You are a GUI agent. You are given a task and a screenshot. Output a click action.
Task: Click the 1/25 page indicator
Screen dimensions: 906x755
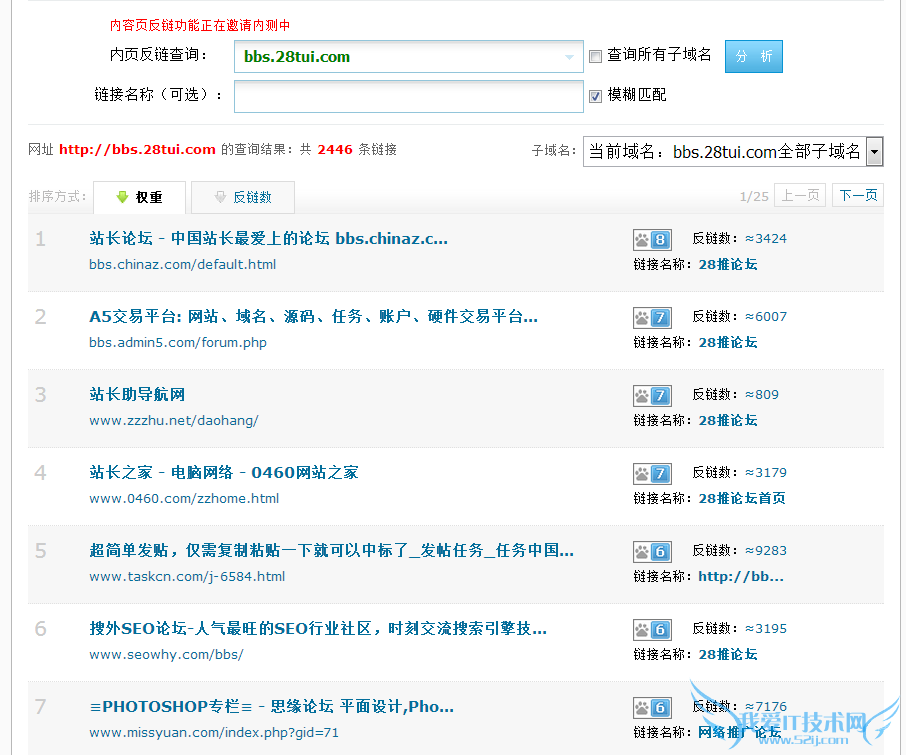pos(754,197)
